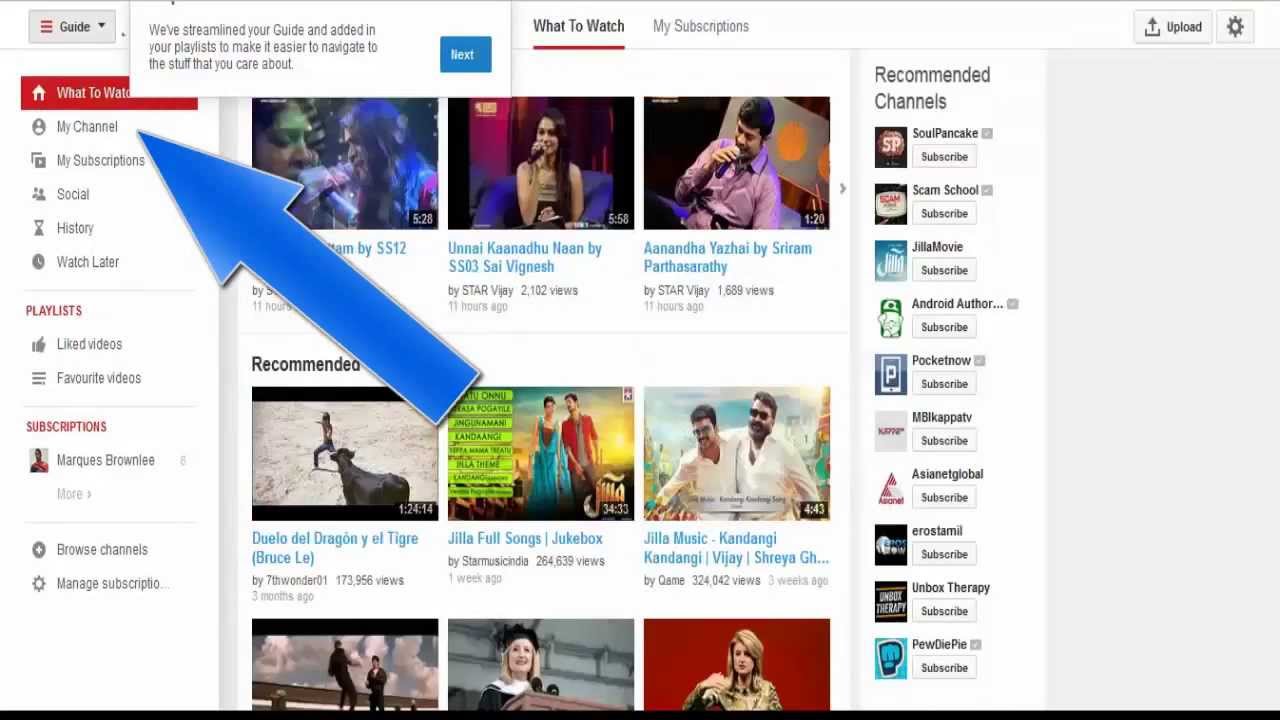The height and width of the screenshot is (720, 1280).
Task: Click the Favourite videos list icon
Action: click(x=39, y=378)
